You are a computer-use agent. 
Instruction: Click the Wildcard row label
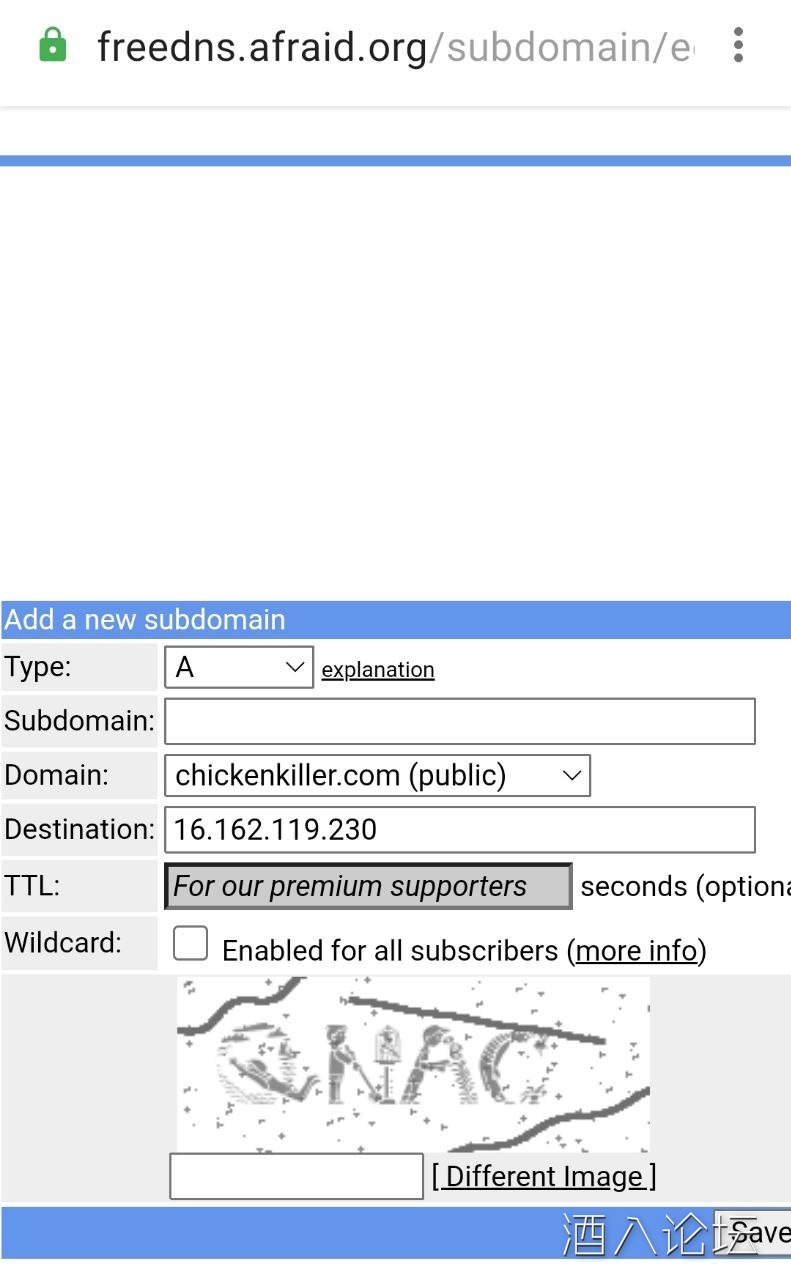[x=63, y=942]
